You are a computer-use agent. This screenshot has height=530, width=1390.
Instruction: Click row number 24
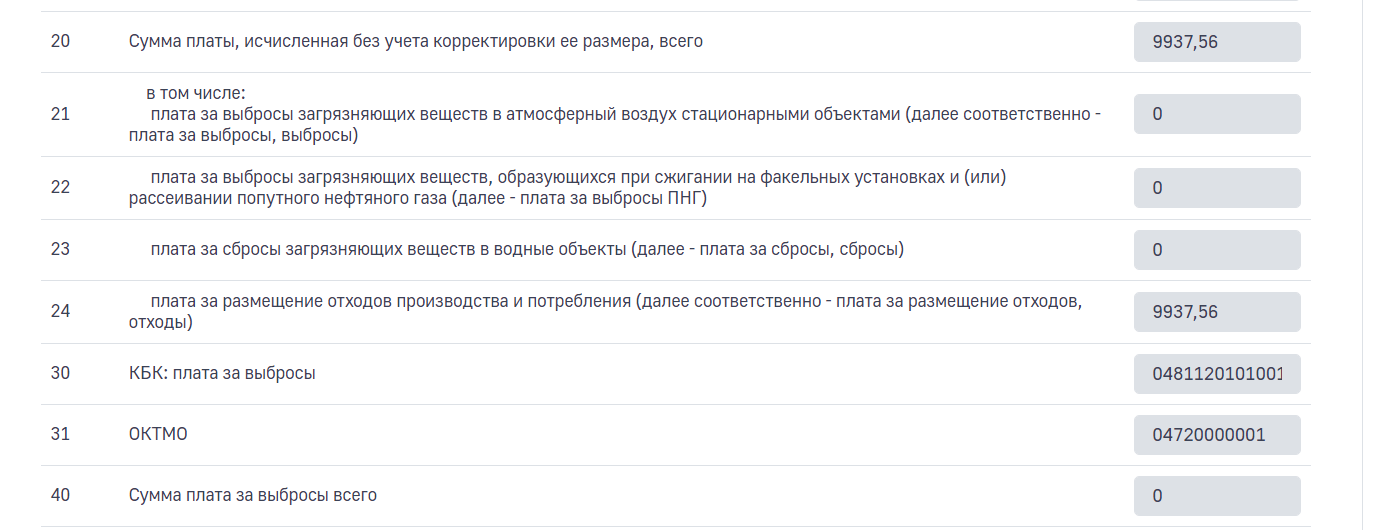click(60, 311)
